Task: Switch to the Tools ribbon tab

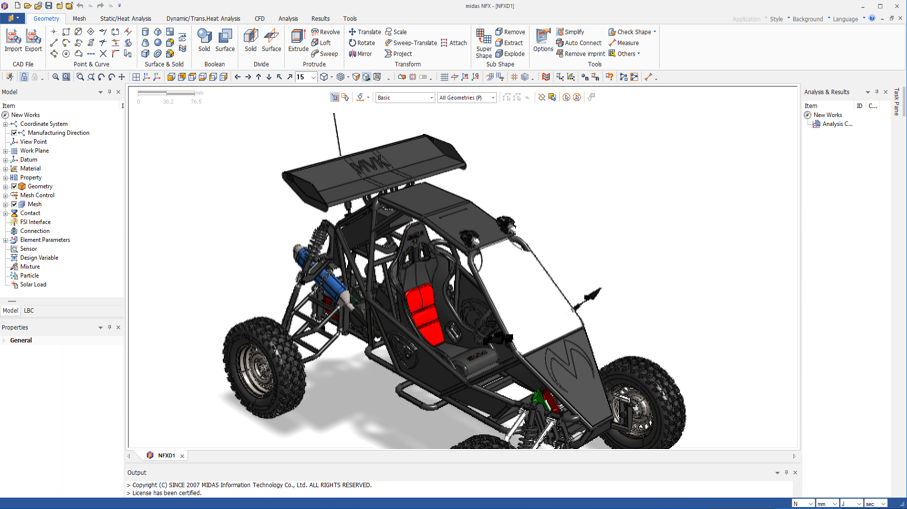Action: pos(350,19)
